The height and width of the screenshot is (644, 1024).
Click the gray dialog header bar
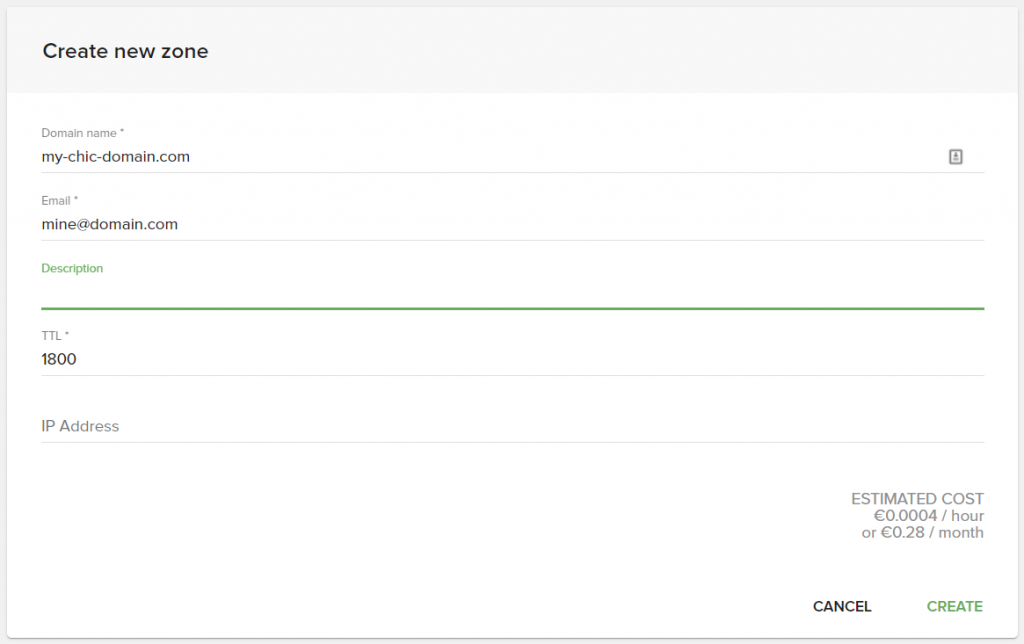tap(600, 50)
